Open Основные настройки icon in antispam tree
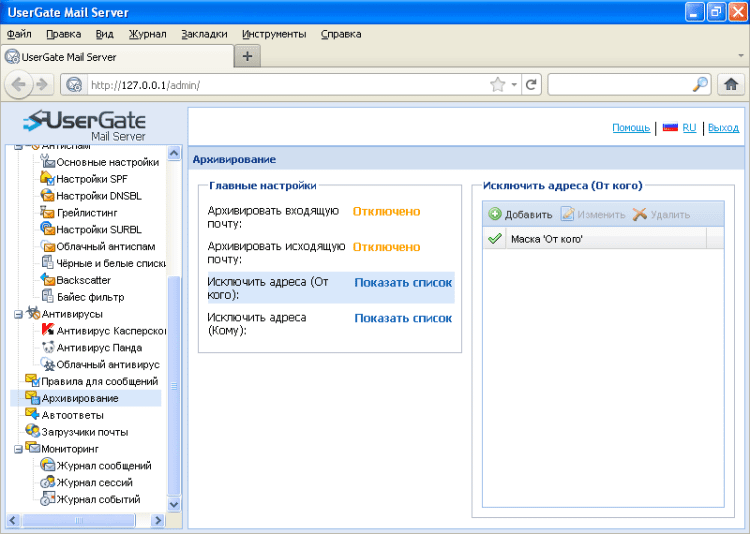Viewport: 750px width, 534px height. tap(47, 162)
